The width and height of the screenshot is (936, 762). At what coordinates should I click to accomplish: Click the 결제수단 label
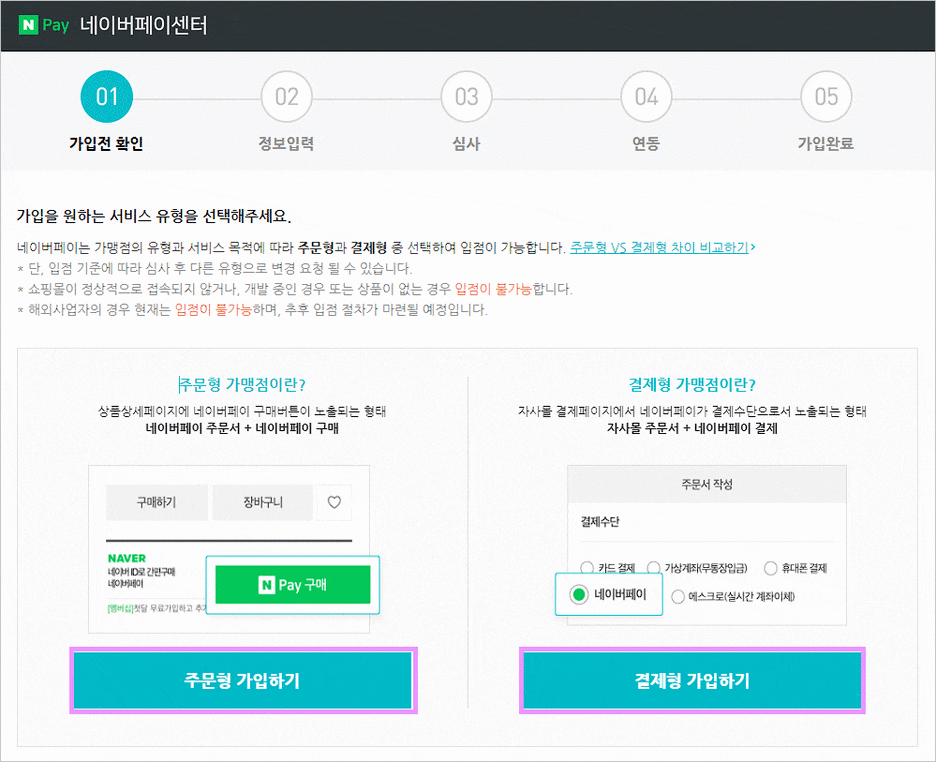click(600, 522)
